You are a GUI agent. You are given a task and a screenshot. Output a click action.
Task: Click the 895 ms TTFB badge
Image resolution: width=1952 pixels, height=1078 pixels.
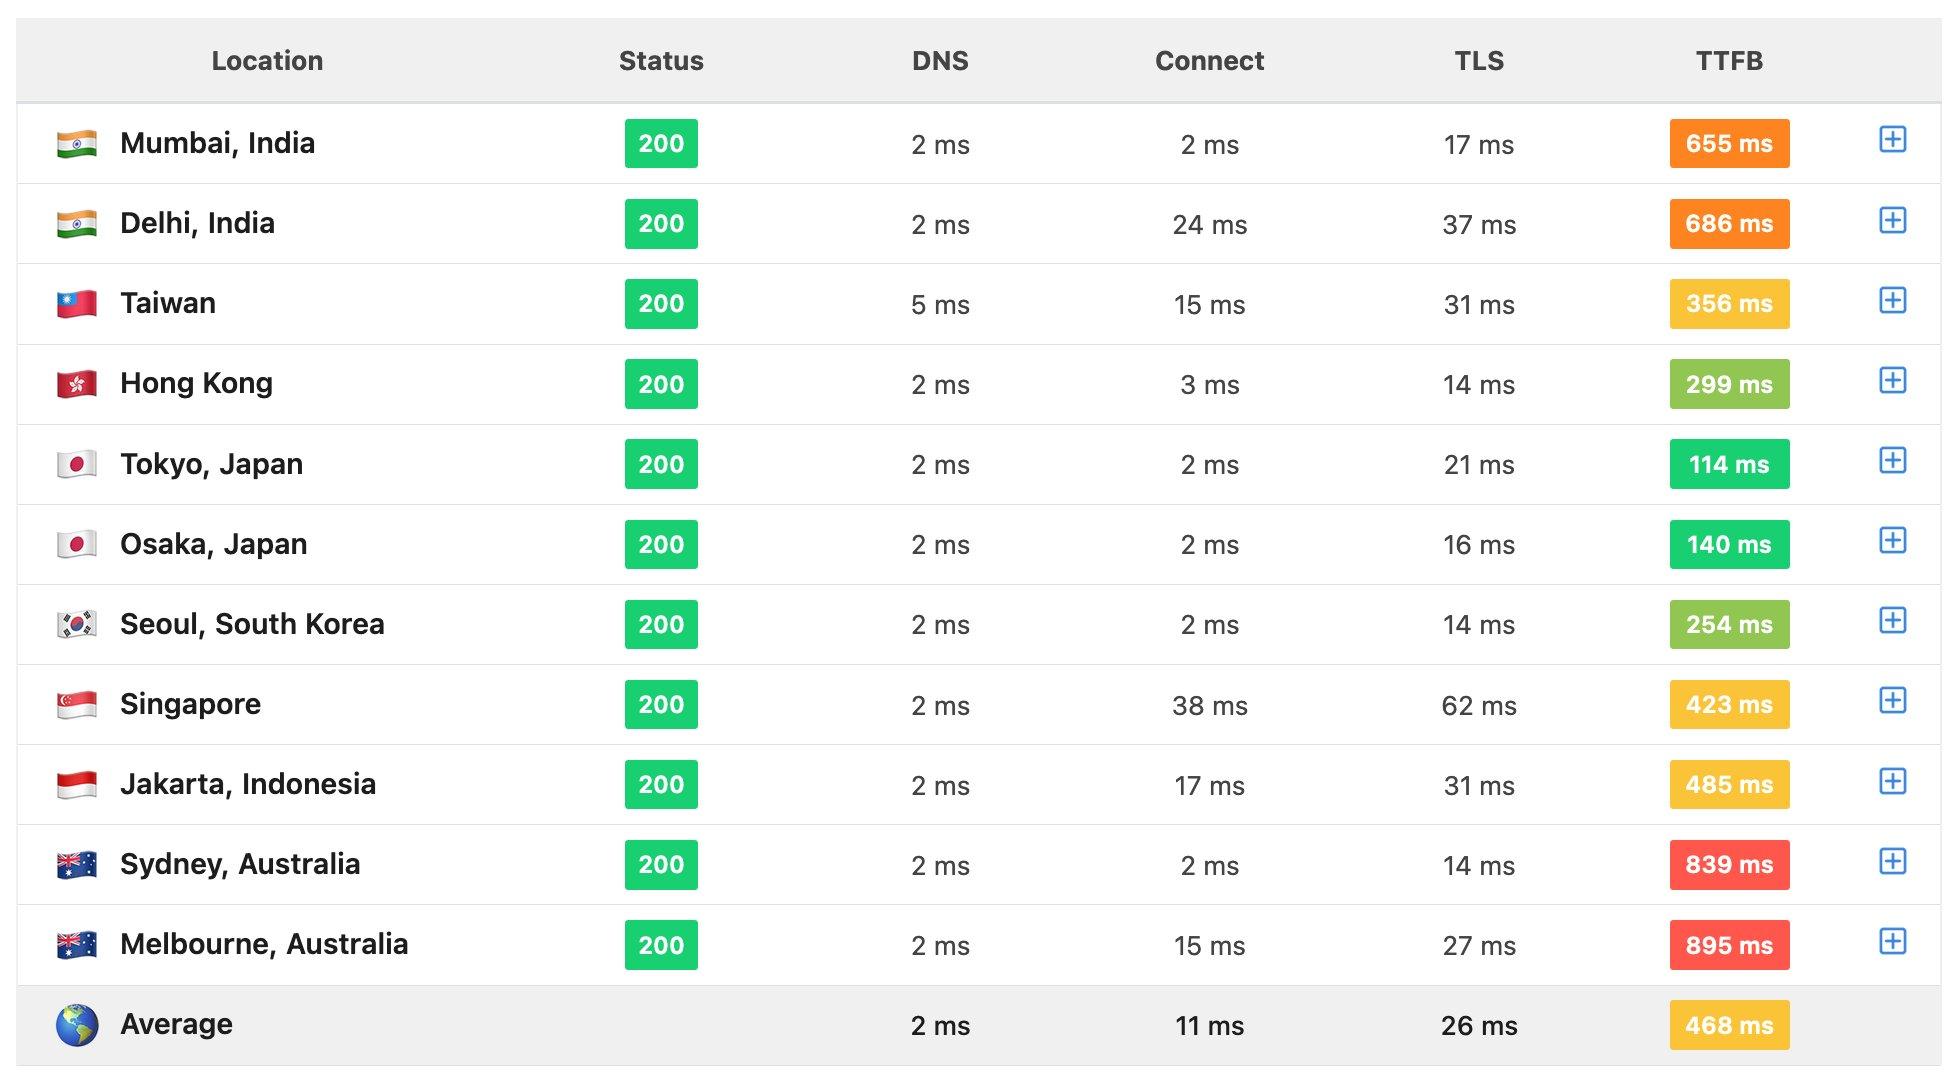pyautogui.click(x=1728, y=945)
